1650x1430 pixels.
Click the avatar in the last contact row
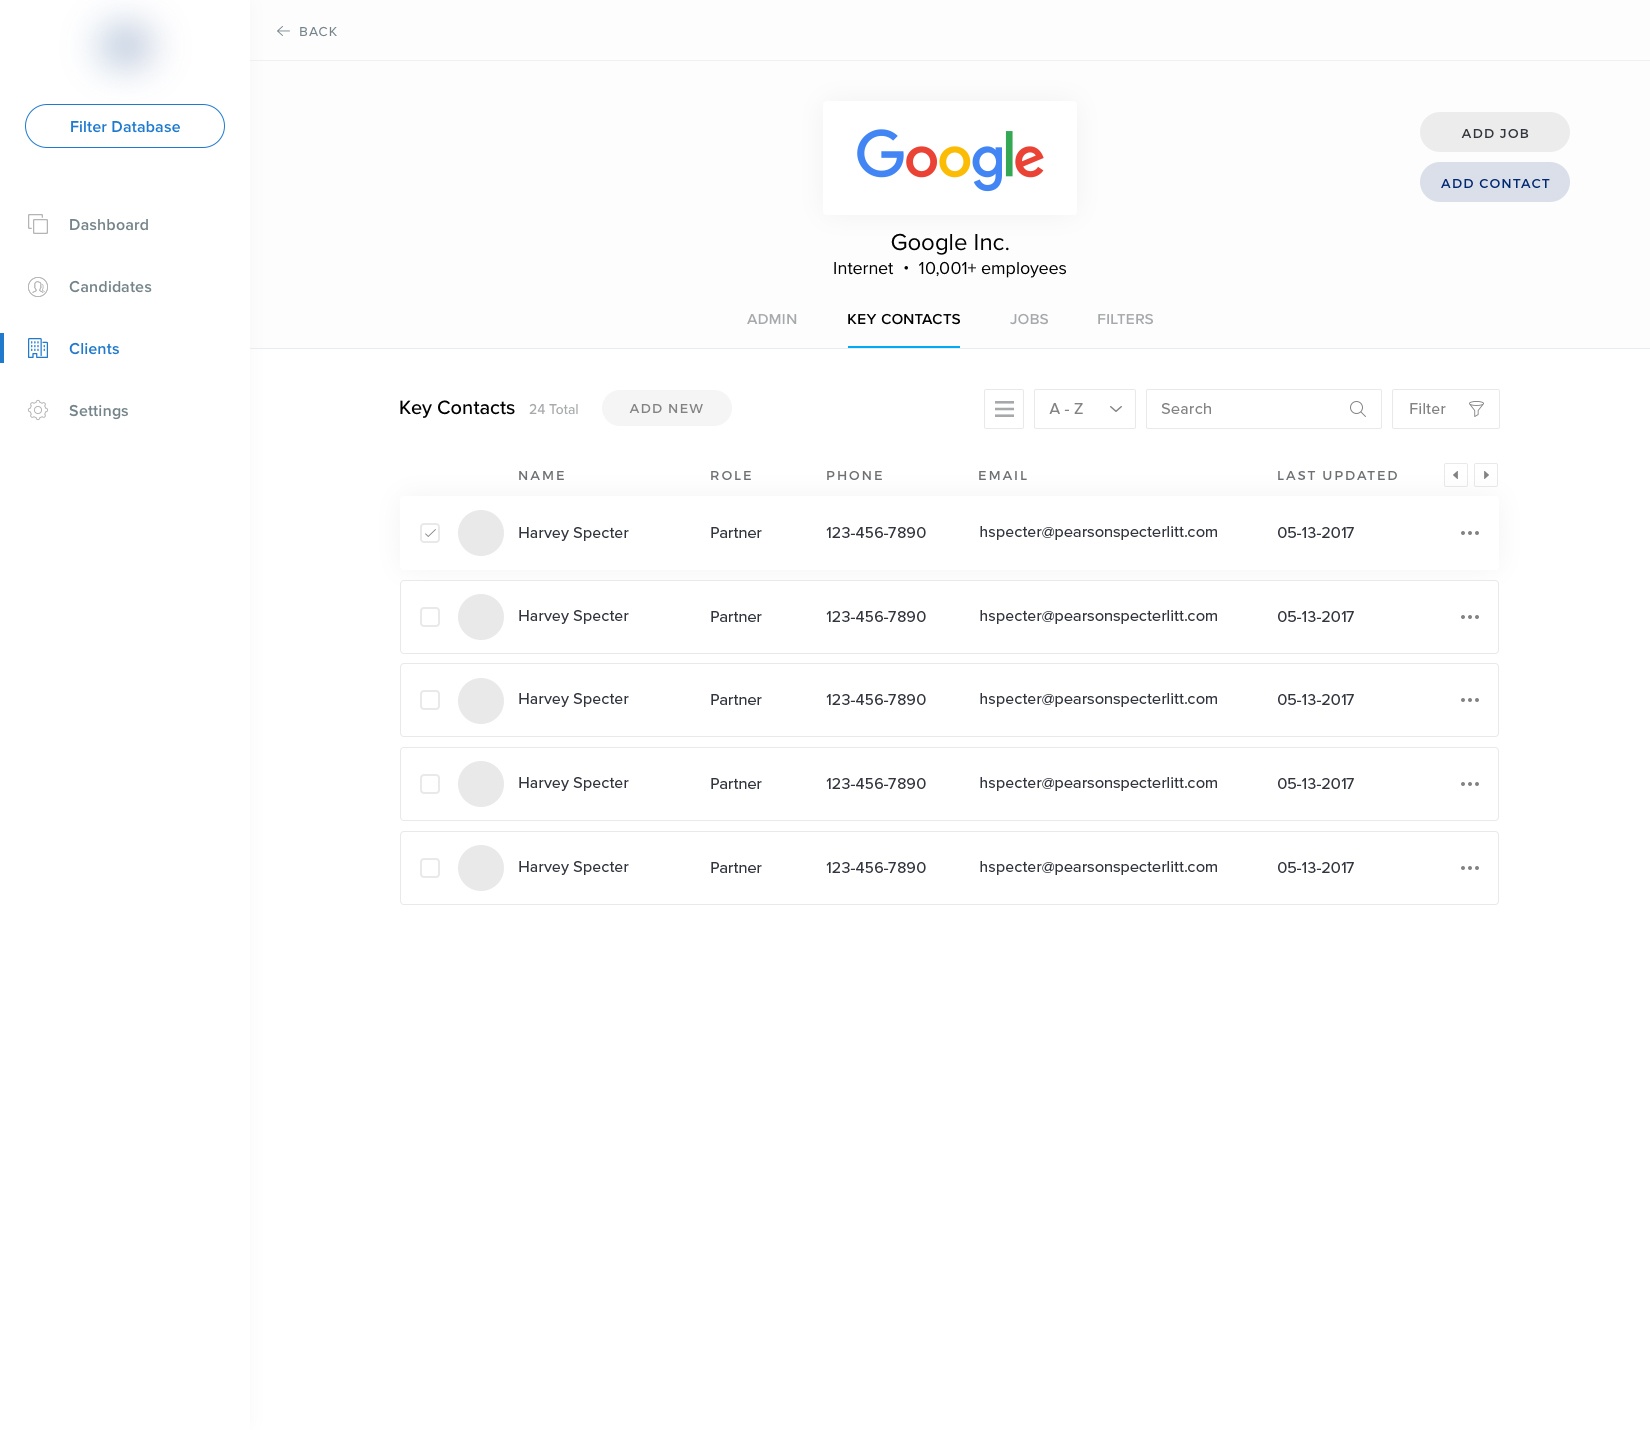pyautogui.click(x=481, y=868)
